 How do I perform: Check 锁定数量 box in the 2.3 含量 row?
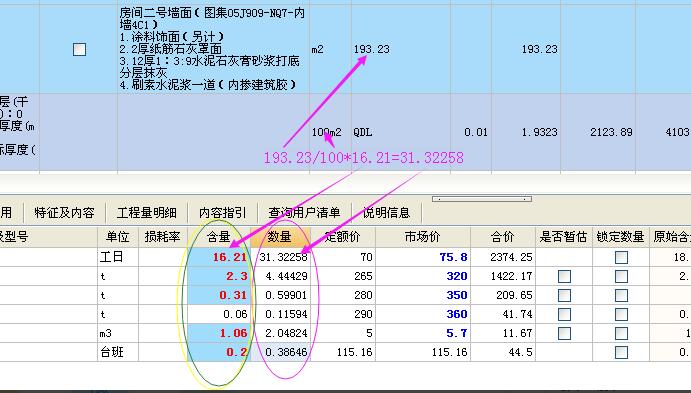click(x=621, y=277)
